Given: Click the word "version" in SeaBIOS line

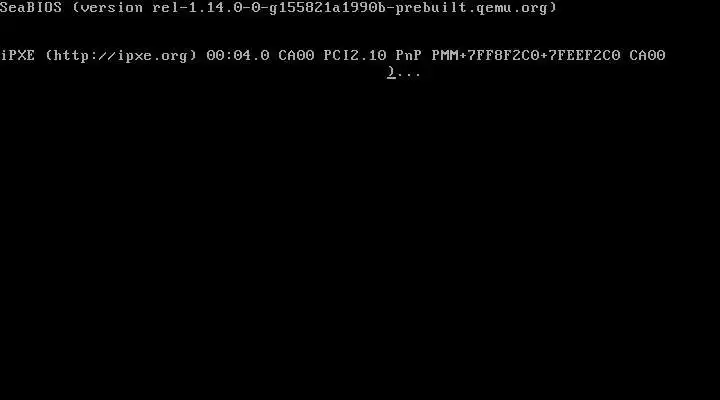Looking at the screenshot, I should 112,7.
